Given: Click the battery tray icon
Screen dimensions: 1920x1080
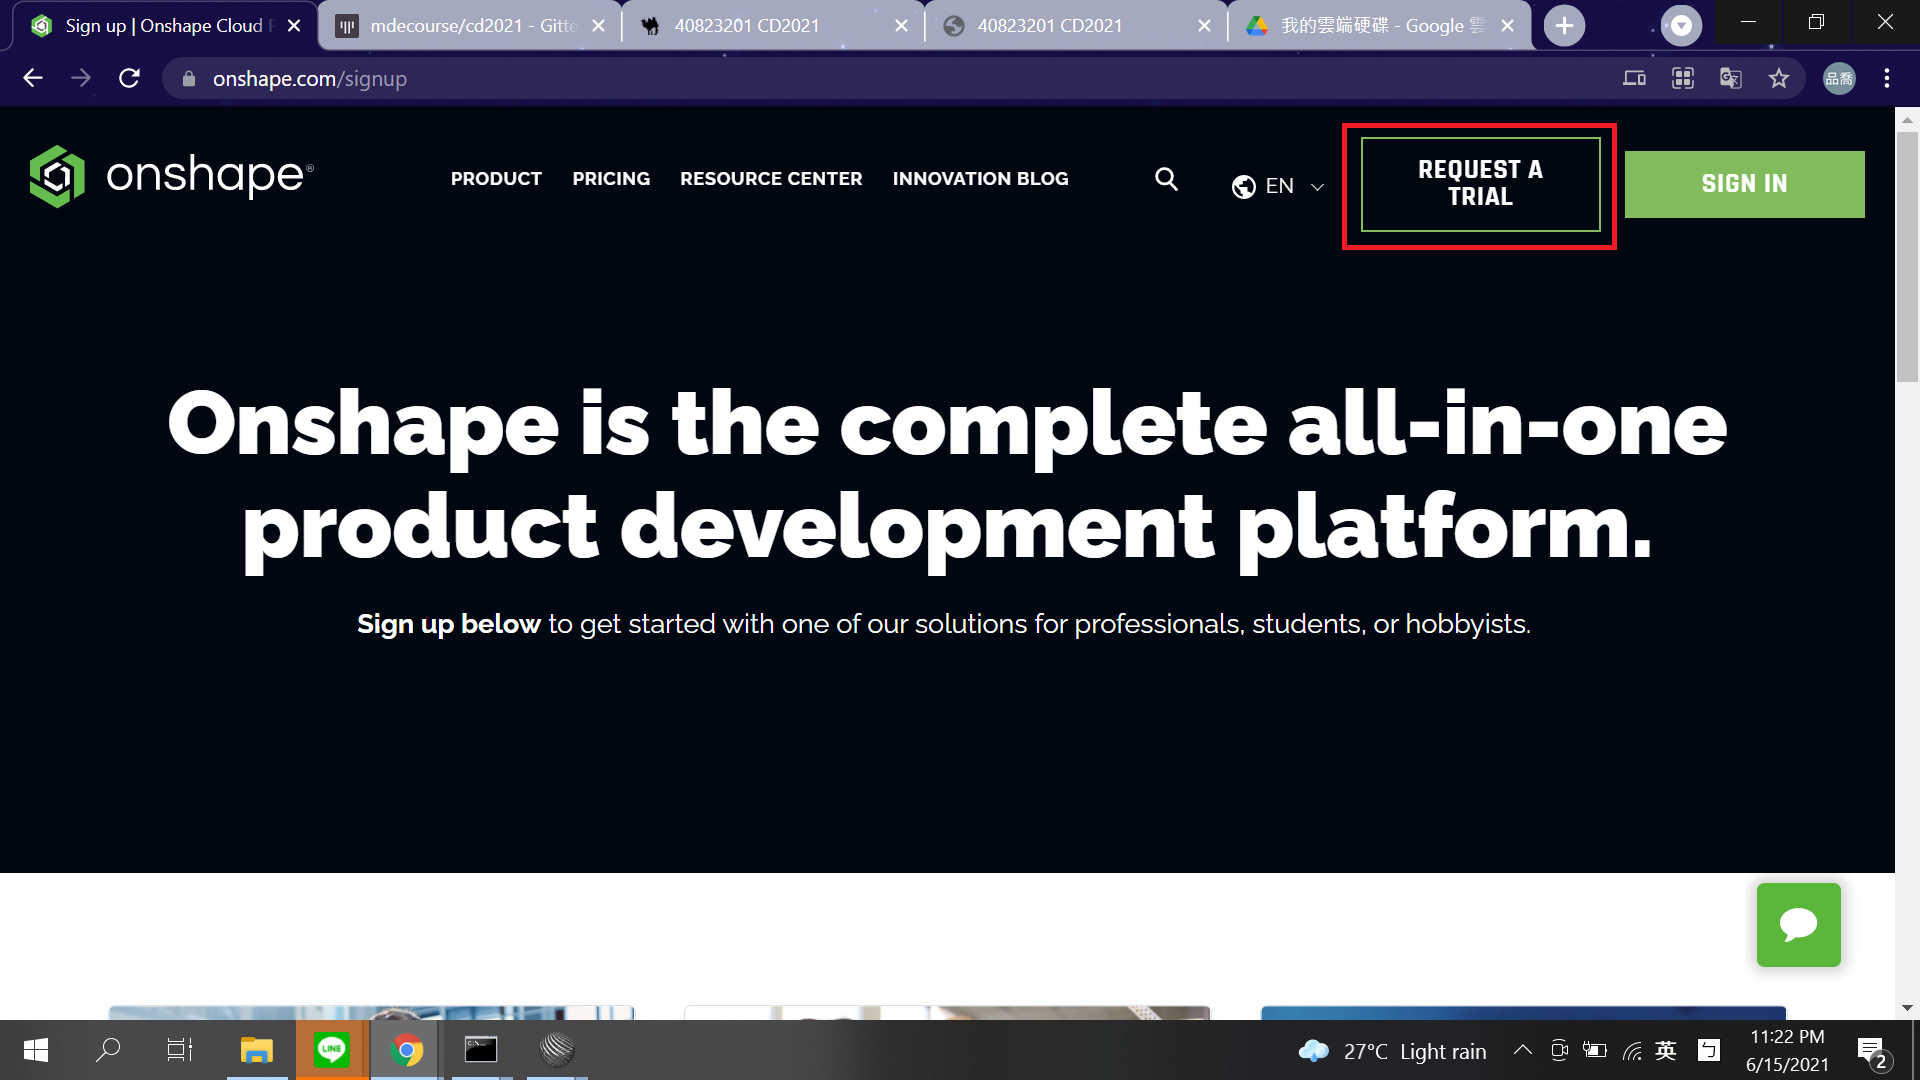Looking at the screenshot, I should tap(1595, 1050).
